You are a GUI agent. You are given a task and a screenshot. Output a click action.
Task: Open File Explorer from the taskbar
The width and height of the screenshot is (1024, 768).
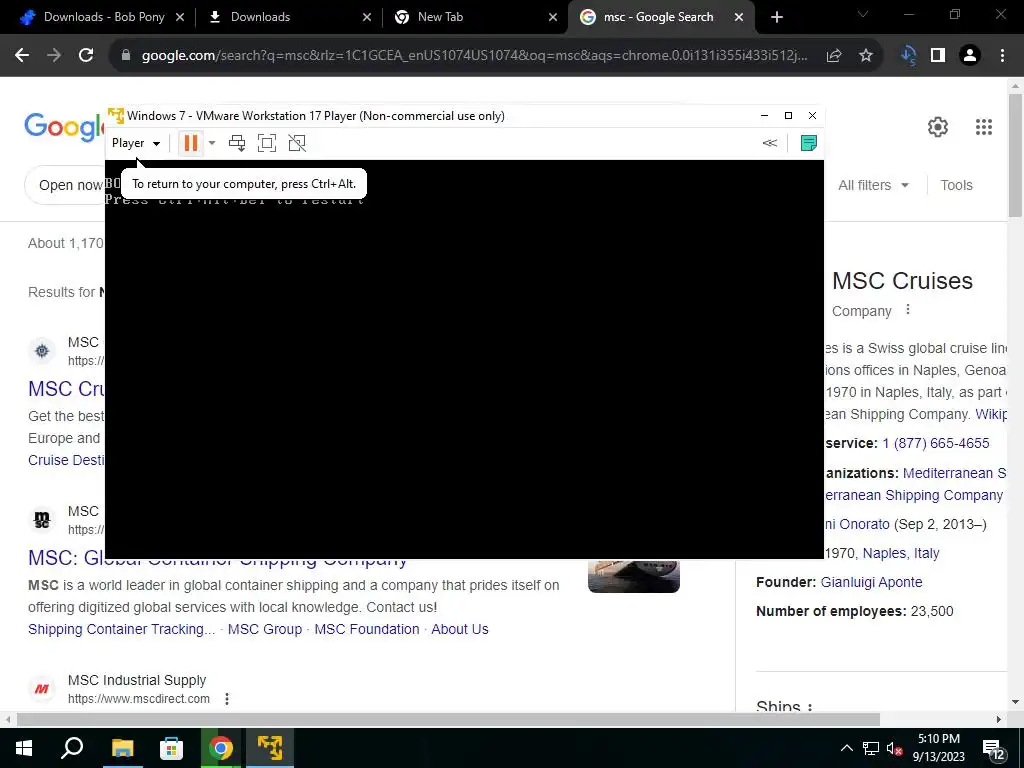click(x=122, y=748)
